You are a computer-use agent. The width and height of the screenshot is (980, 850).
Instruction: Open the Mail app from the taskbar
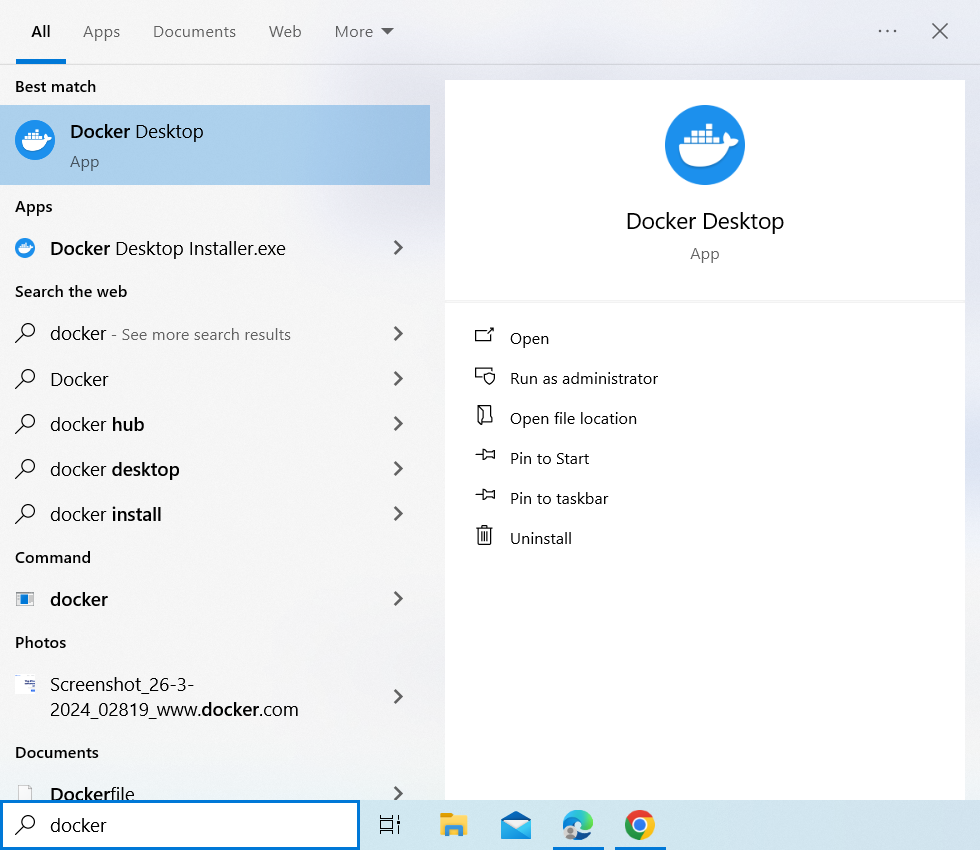pyautogui.click(x=516, y=825)
